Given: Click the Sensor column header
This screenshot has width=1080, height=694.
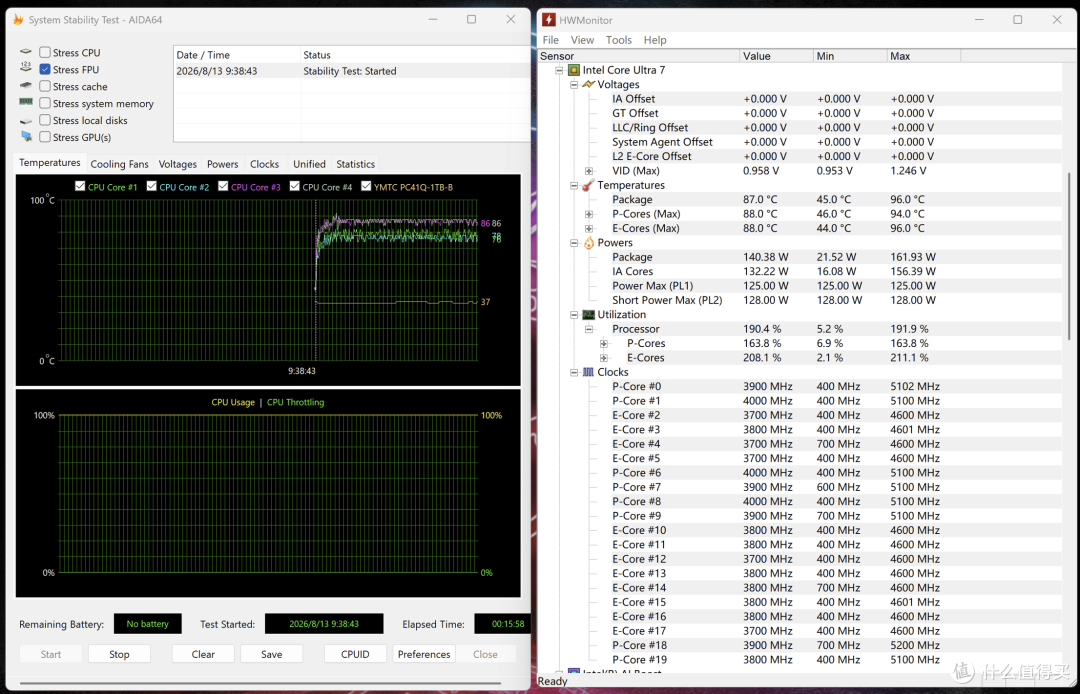Looking at the screenshot, I should pyautogui.click(x=638, y=56).
